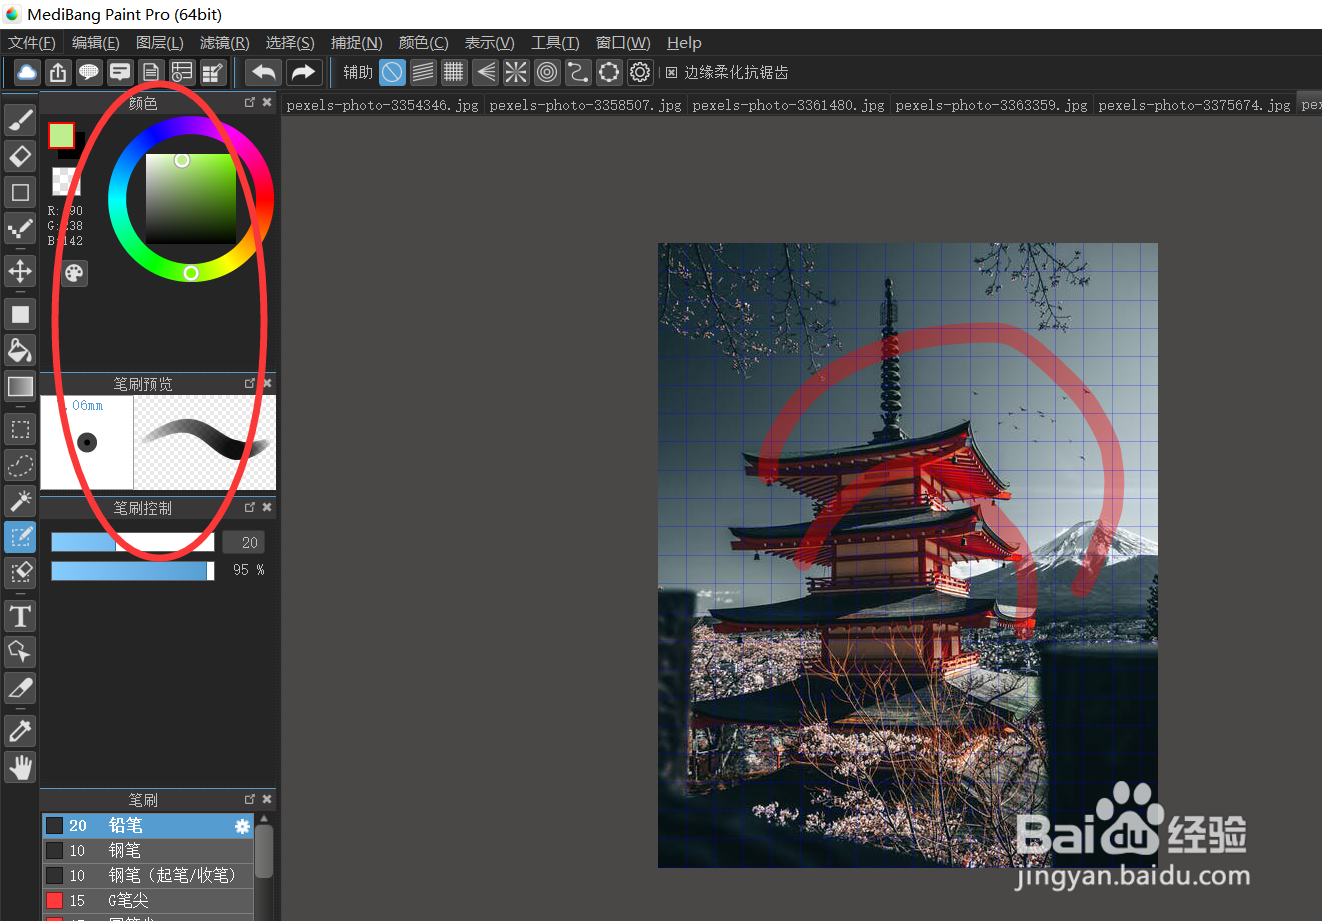1322x921 pixels.
Task: Switch to pexels-photo-3375674.jpg tab
Action: click(x=1194, y=105)
